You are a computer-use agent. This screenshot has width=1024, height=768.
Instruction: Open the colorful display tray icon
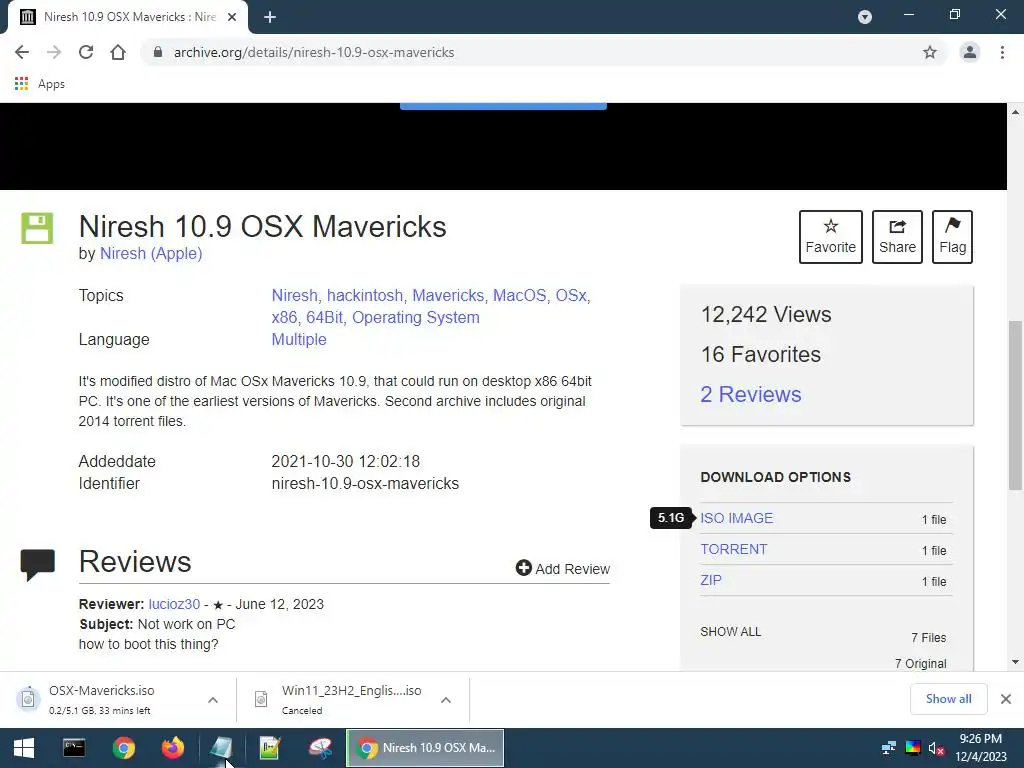click(913, 748)
